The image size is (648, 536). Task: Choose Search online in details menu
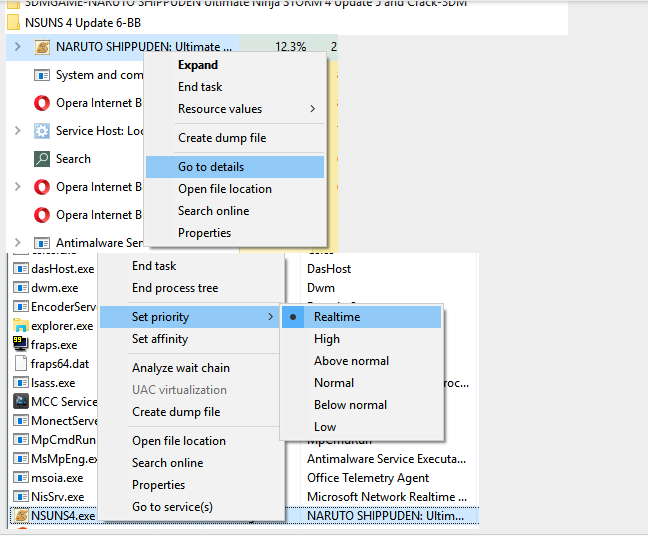pyautogui.click(x=190, y=463)
